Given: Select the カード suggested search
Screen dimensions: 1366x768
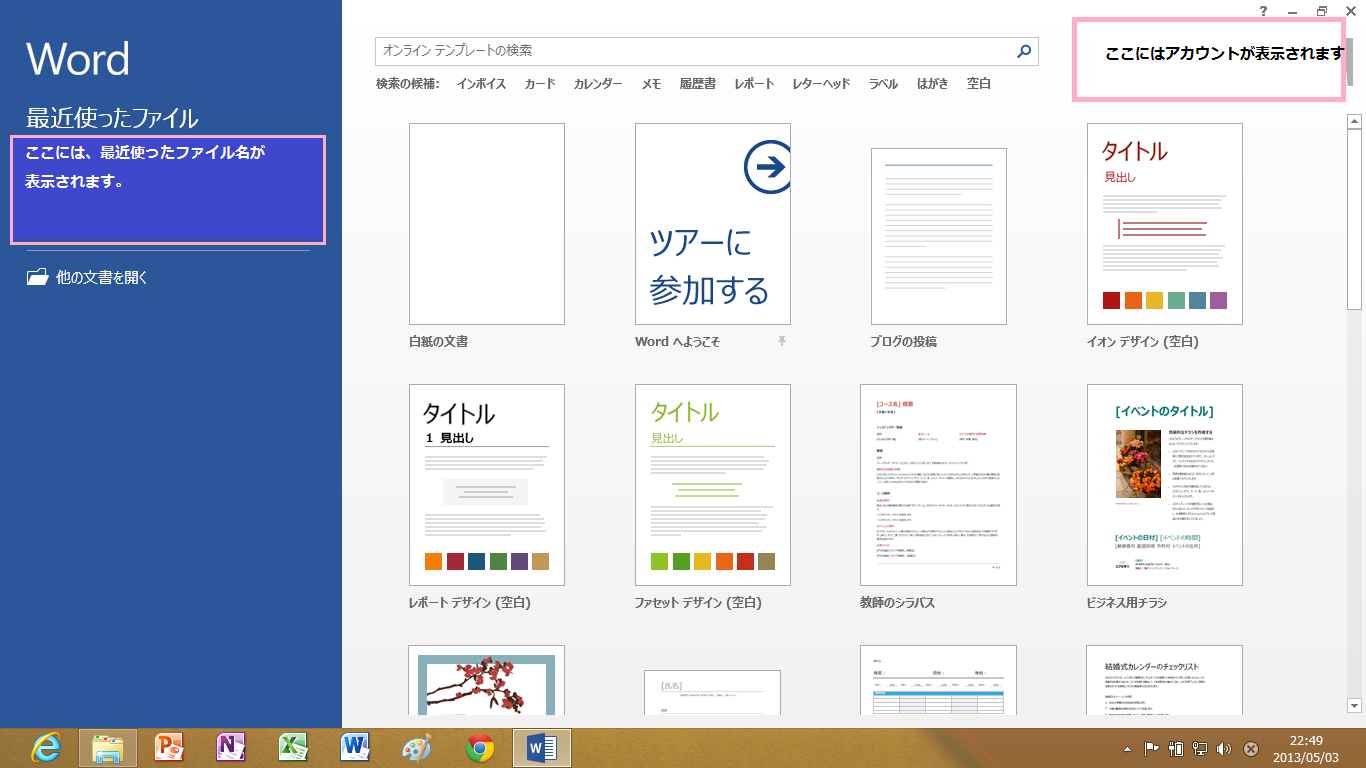Looking at the screenshot, I should [540, 84].
